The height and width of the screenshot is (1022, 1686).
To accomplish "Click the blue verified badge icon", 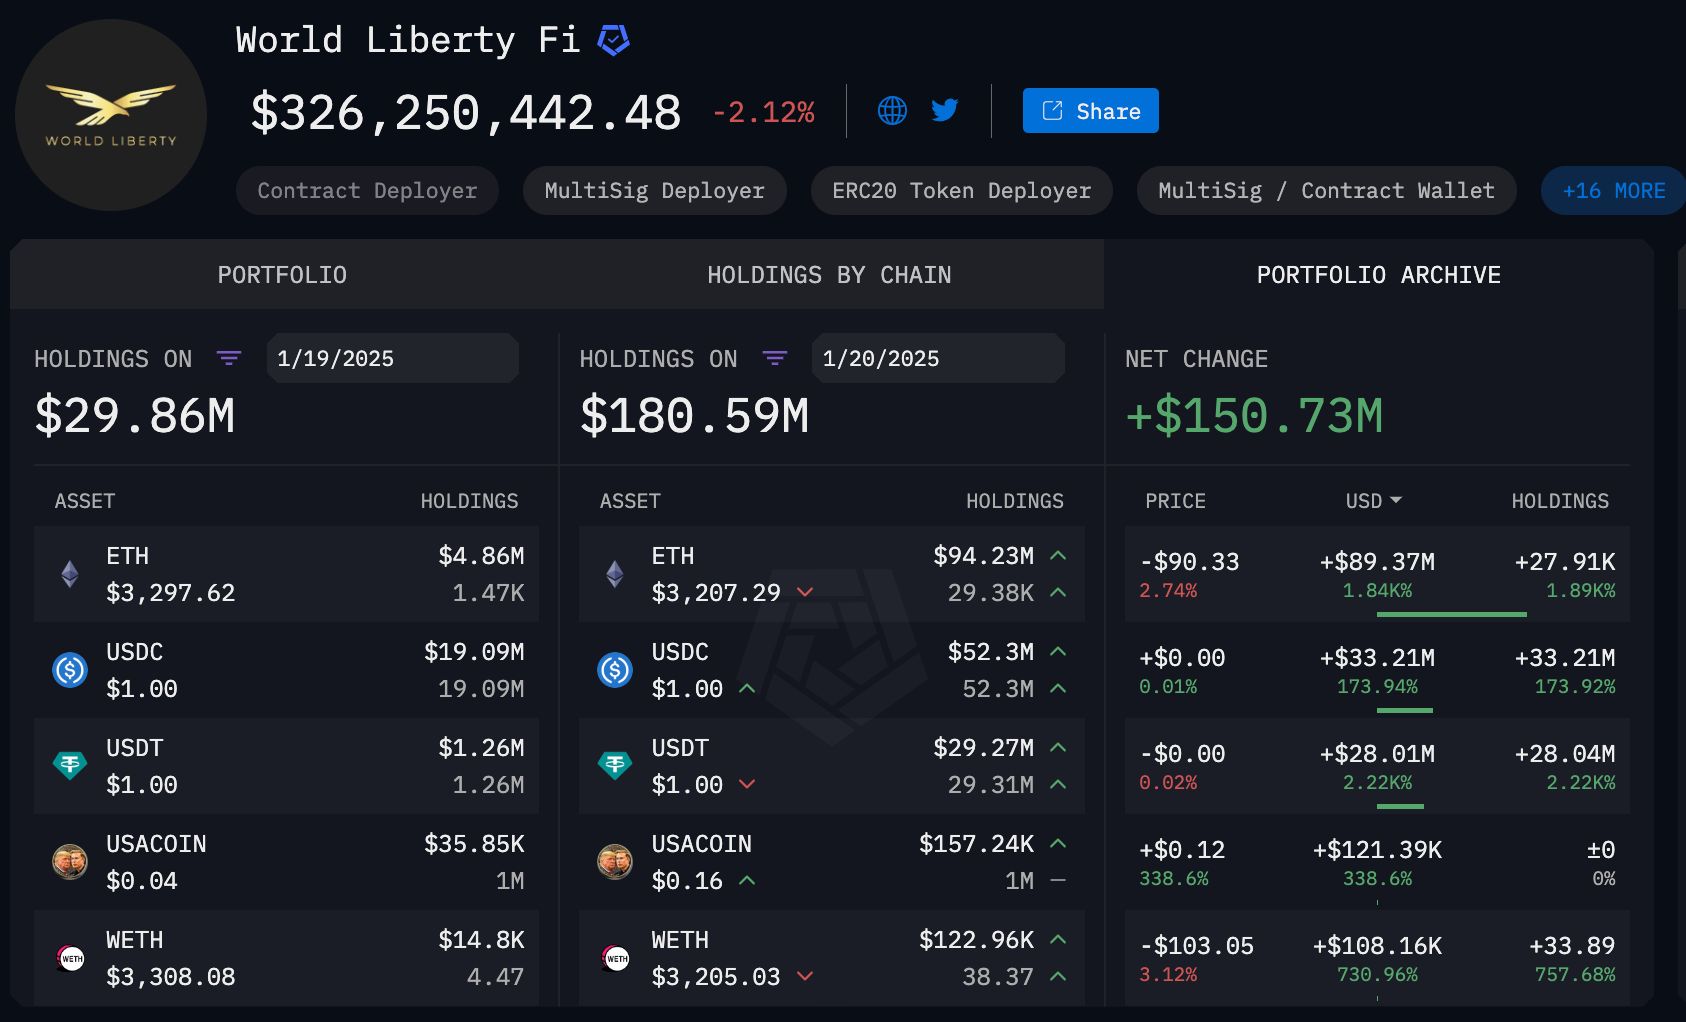I will pyautogui.click(x=613, y=40).
